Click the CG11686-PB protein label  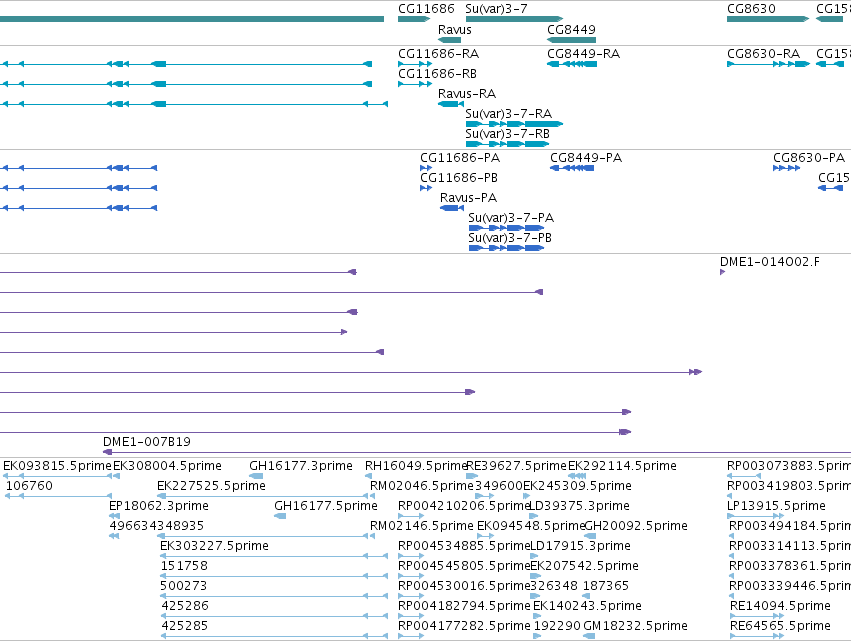[x=459, y=178]
